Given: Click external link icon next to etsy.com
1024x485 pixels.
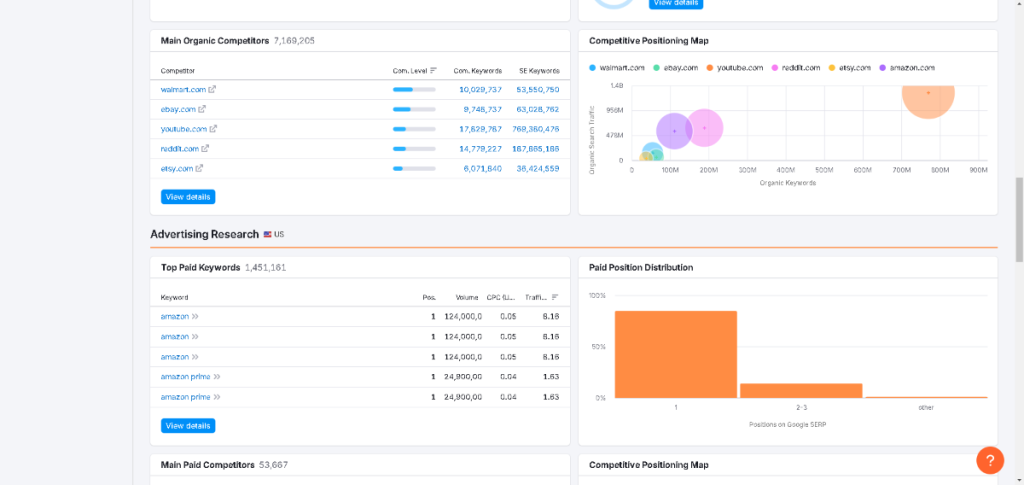Looking at the screenshot, I should tap(200, 168).
